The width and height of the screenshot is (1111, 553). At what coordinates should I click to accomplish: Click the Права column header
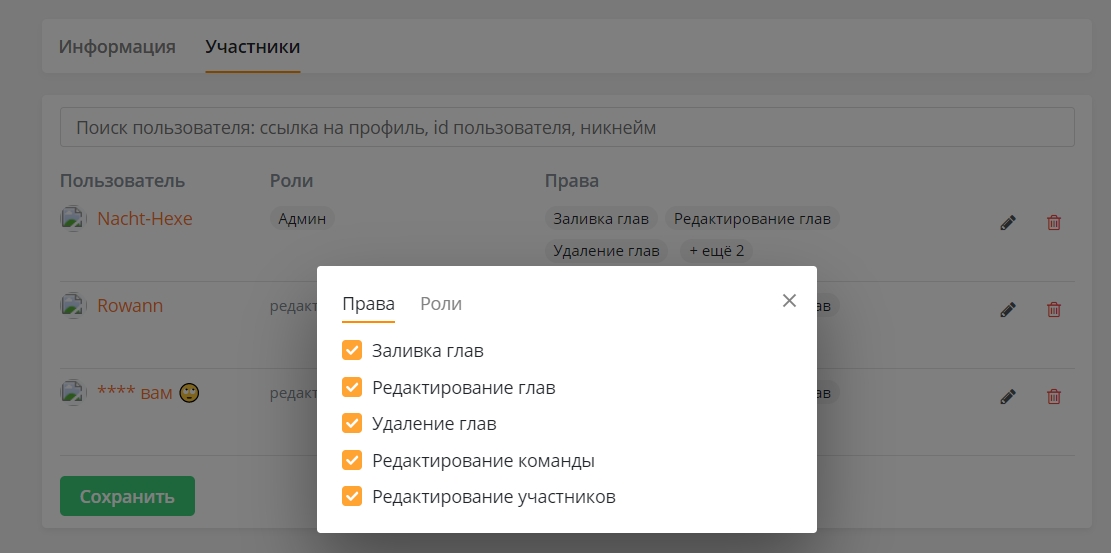pos(572,181)
